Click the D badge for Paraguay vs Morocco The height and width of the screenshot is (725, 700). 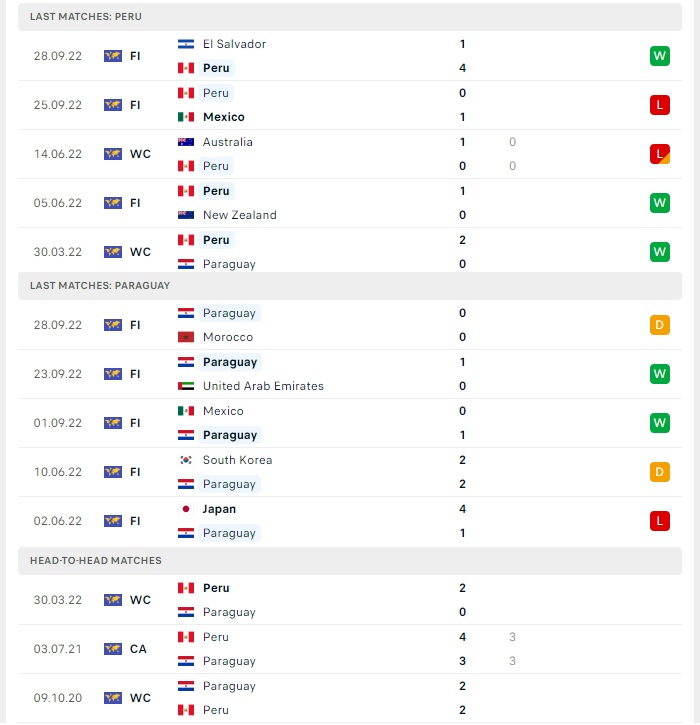click(x=659, y=325)
